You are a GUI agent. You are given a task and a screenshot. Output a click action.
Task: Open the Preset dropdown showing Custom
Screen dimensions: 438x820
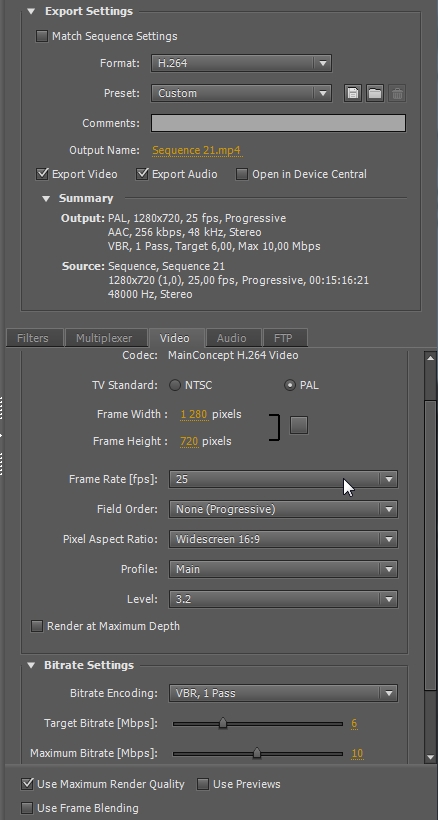pos(241,93)
